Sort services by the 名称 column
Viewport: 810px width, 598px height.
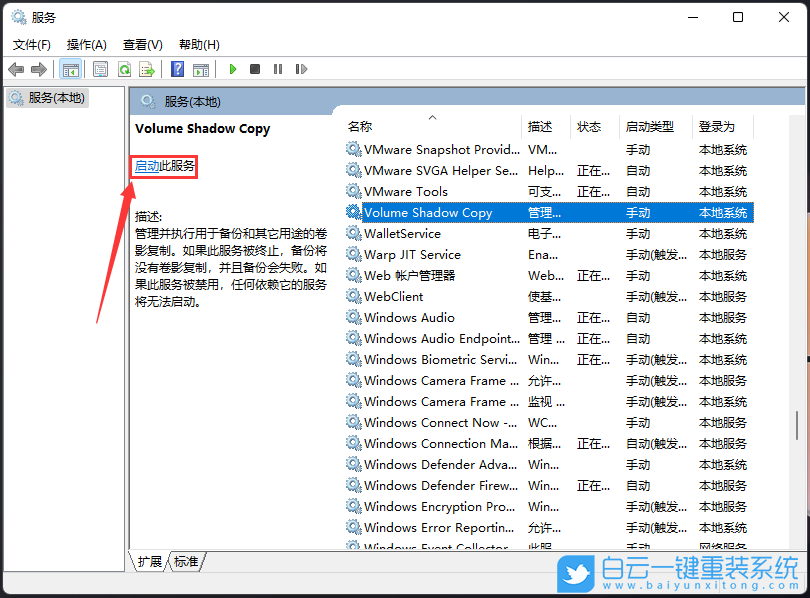pos(361,126)
